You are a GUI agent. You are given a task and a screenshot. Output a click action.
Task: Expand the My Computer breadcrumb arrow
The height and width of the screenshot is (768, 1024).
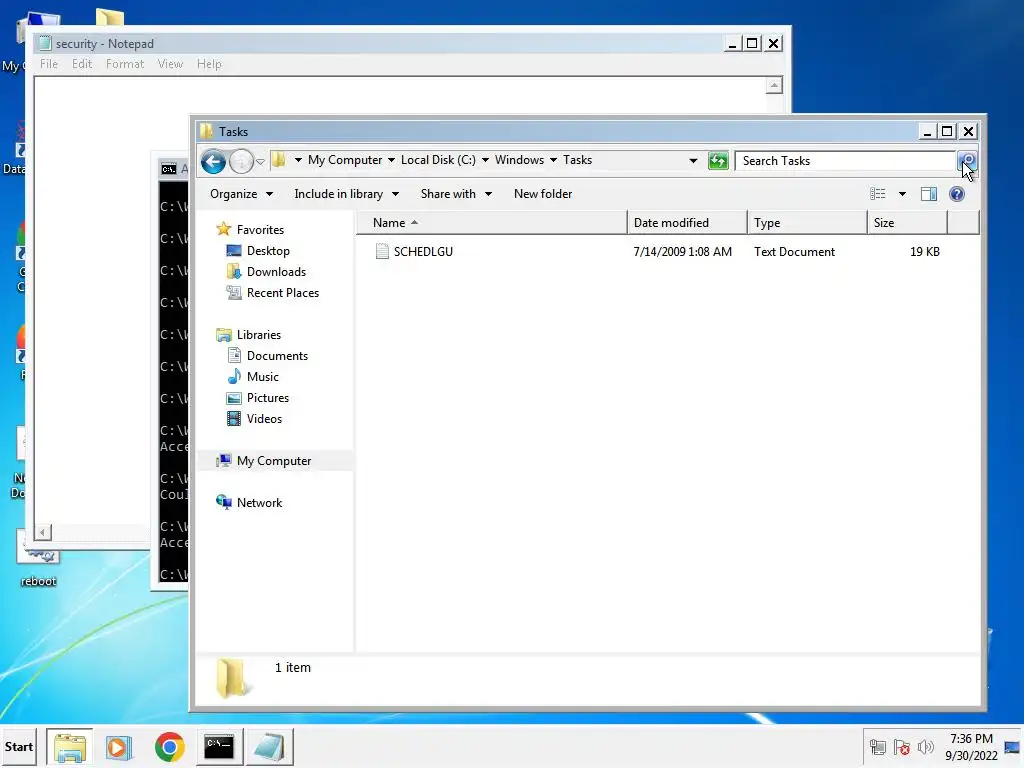click(391, 160)
